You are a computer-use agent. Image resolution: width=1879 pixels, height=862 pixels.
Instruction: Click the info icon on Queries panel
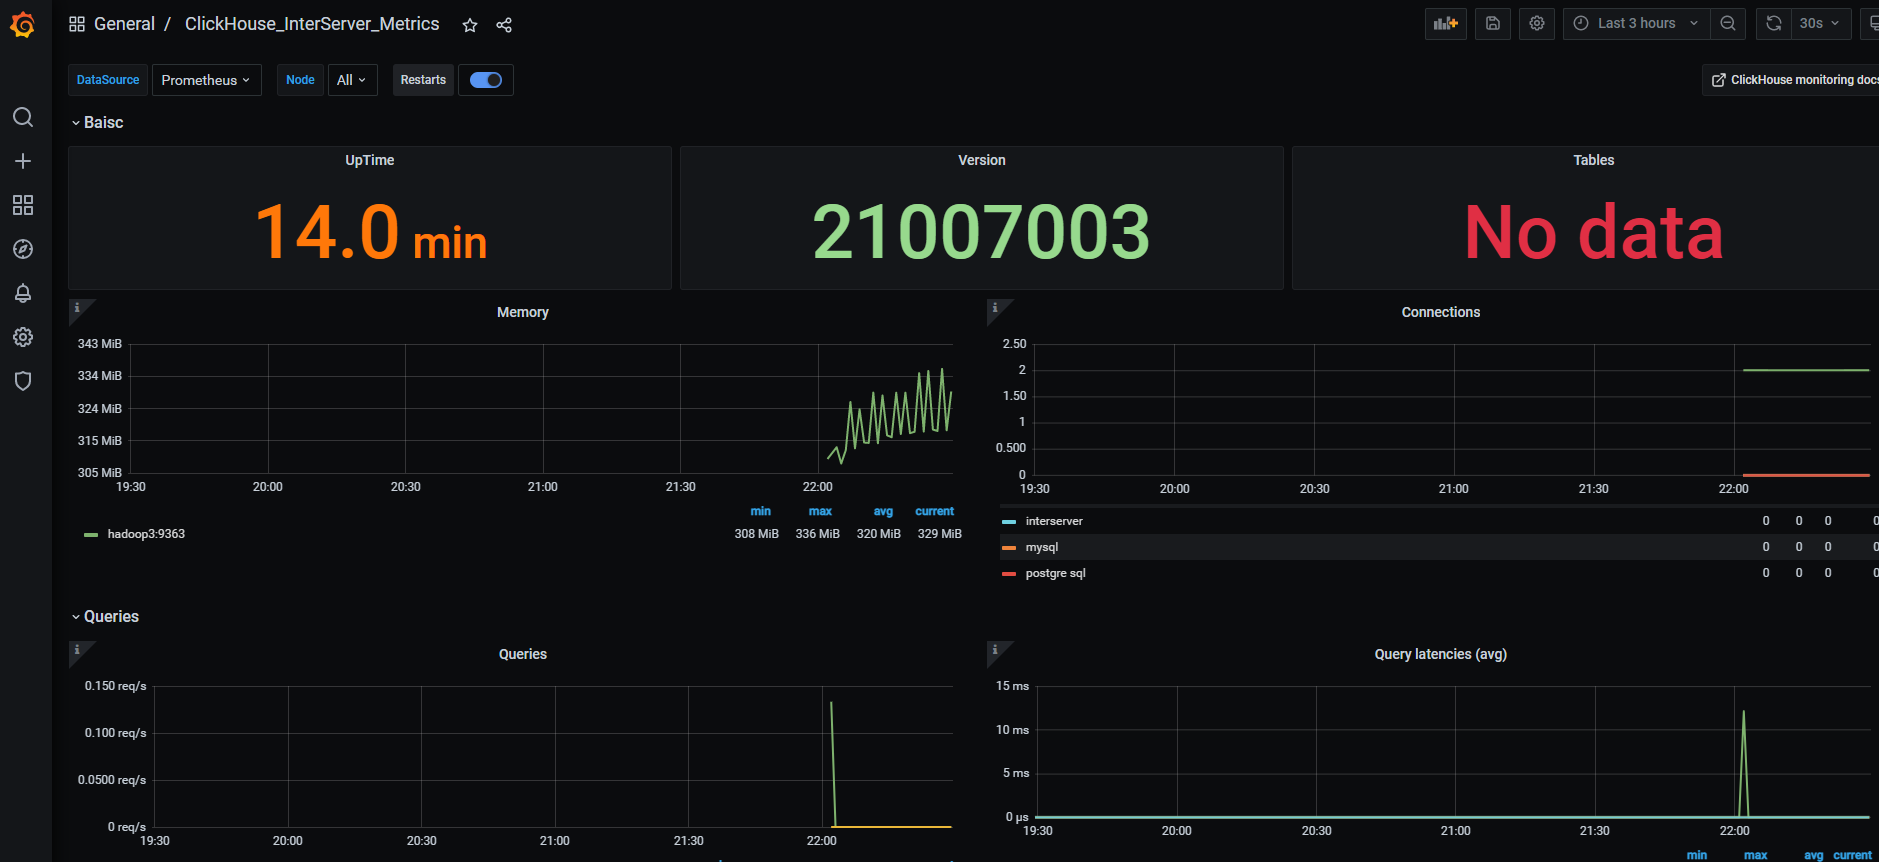coord(77,650)
